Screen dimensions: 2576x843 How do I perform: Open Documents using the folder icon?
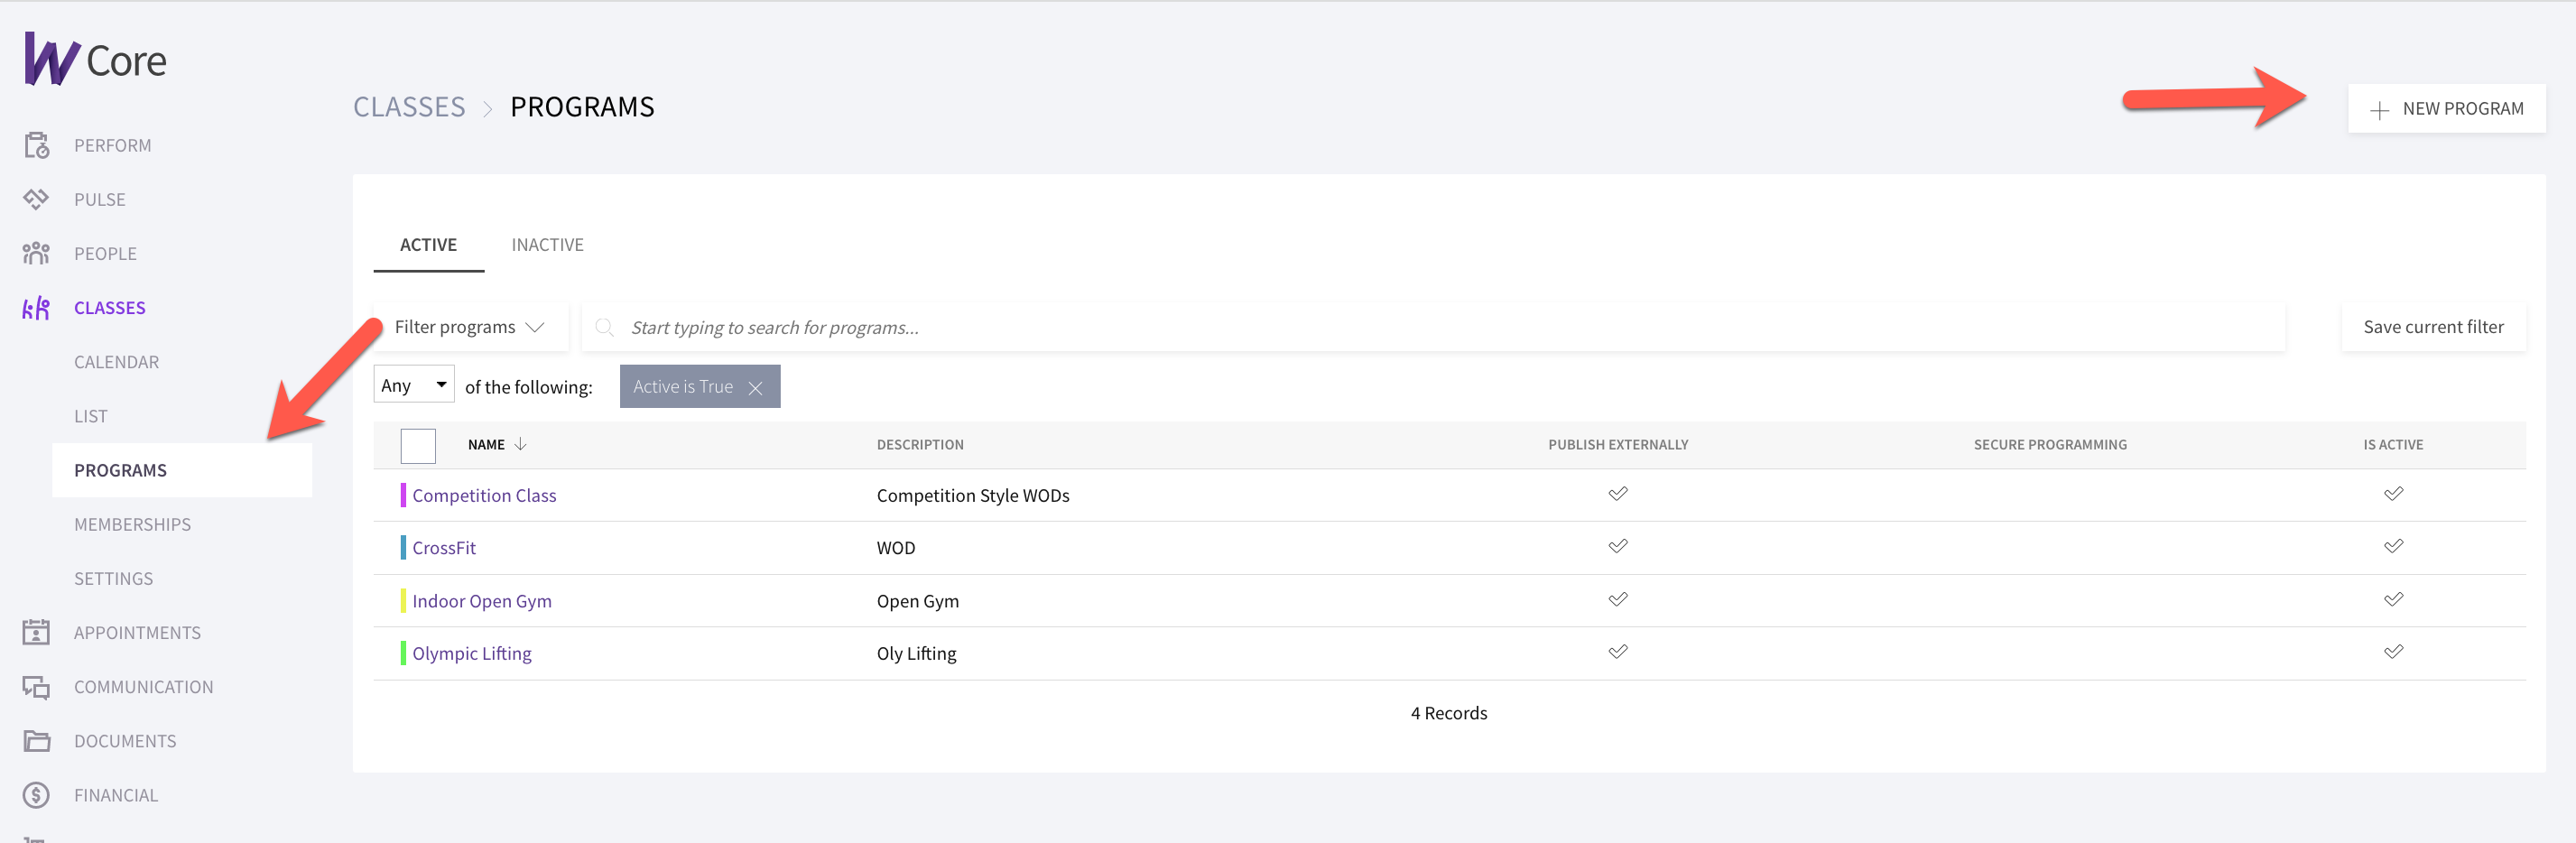click(36, 741)
